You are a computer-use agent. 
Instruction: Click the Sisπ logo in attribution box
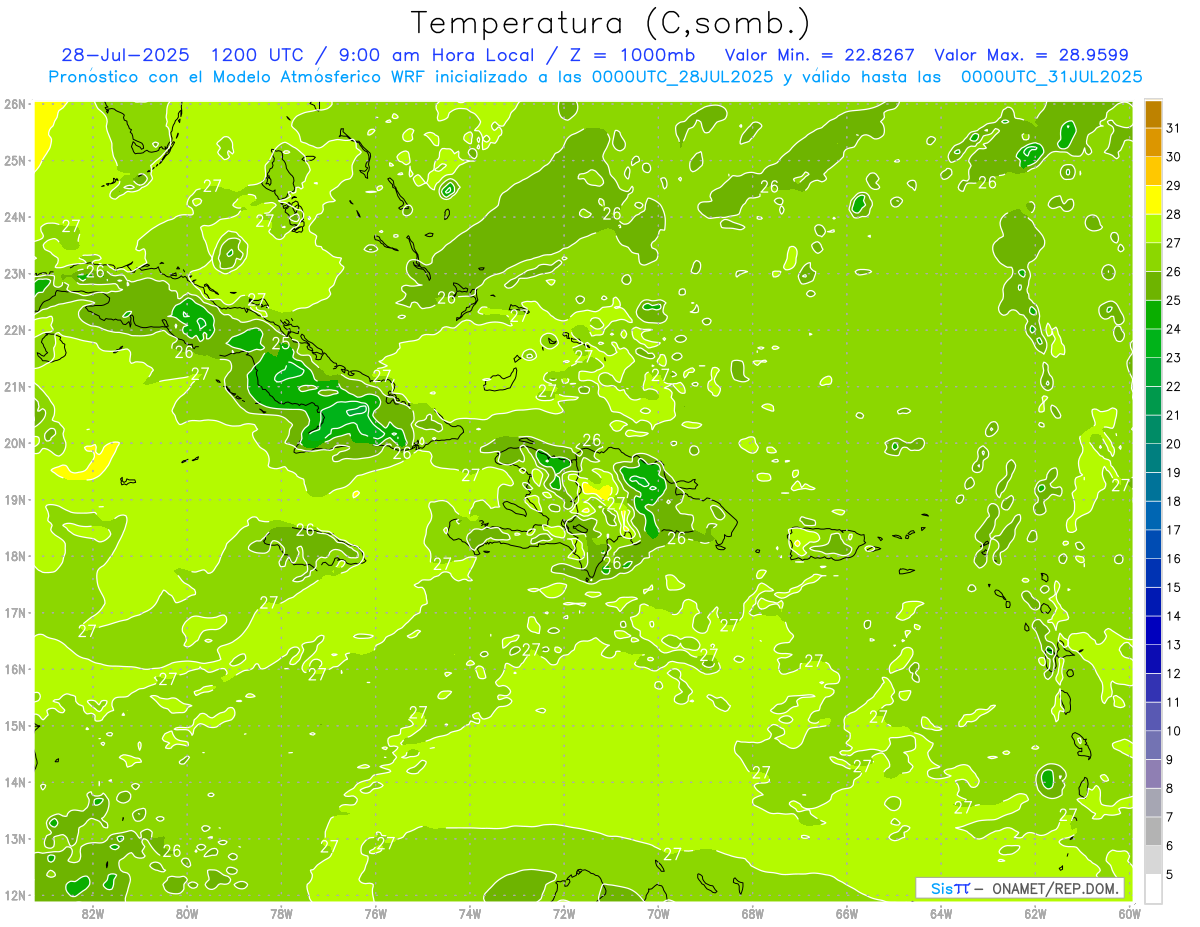[x=950, y=888]
